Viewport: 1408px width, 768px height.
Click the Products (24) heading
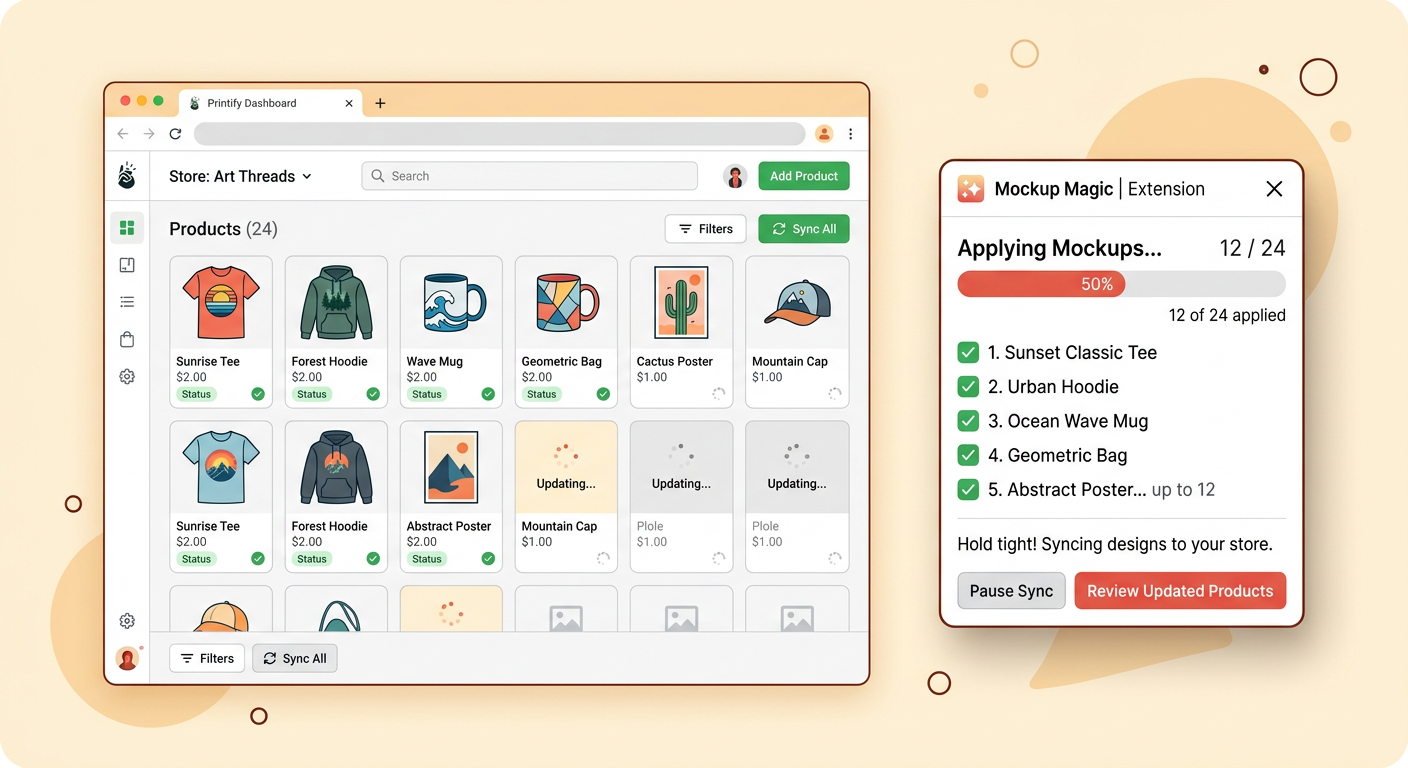(x=223, y=229)
